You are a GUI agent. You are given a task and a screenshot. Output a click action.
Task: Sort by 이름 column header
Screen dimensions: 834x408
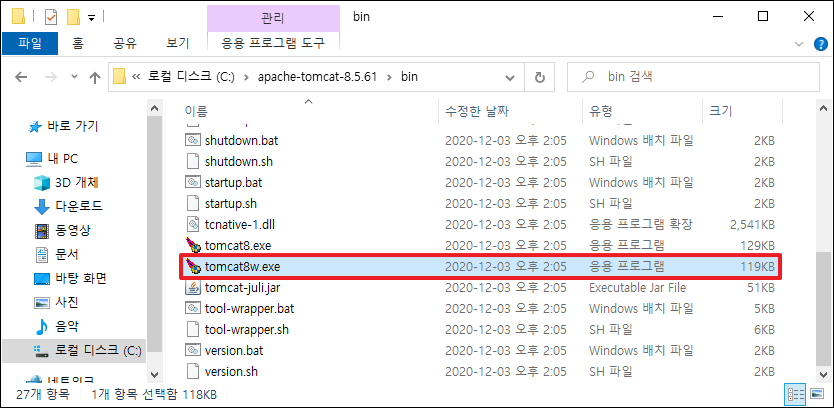(308, 111)
